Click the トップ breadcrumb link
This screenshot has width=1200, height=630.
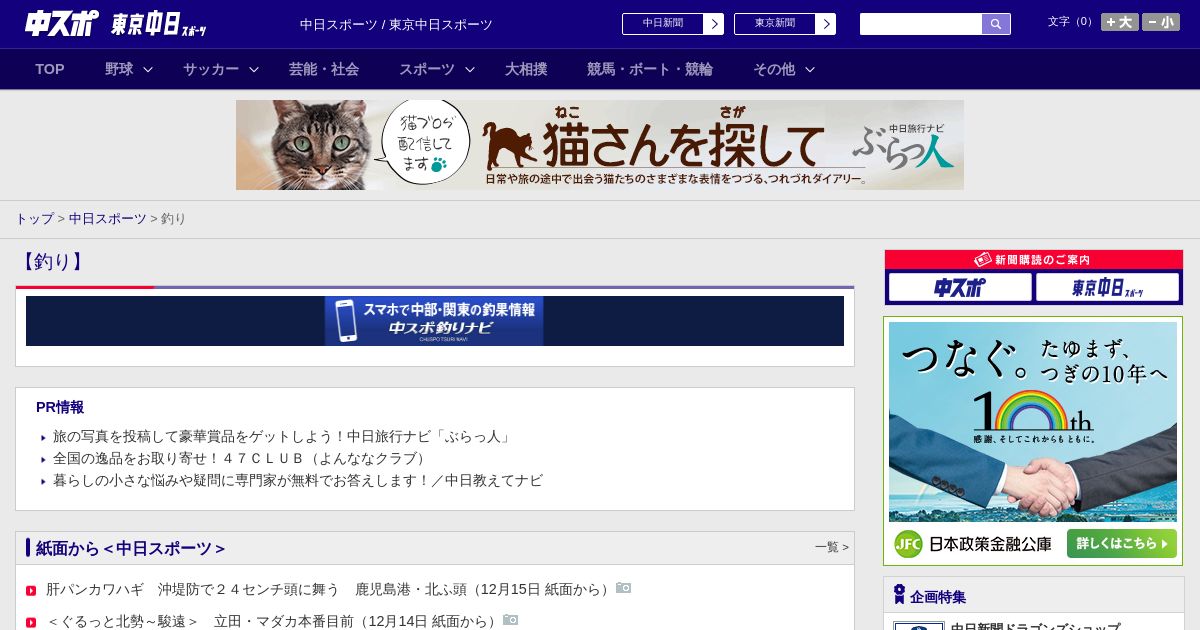34,218
